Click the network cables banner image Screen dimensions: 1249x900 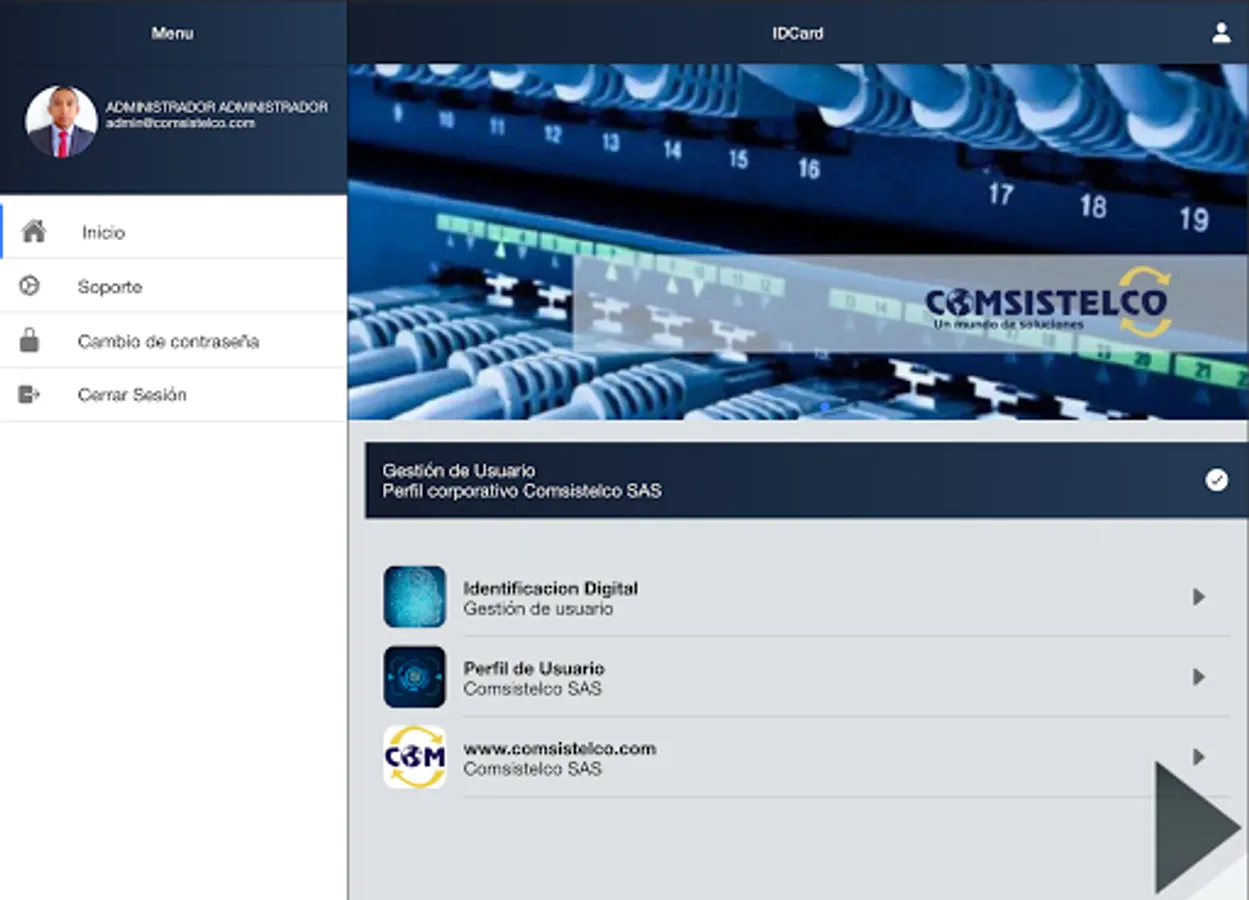(798, 242)
